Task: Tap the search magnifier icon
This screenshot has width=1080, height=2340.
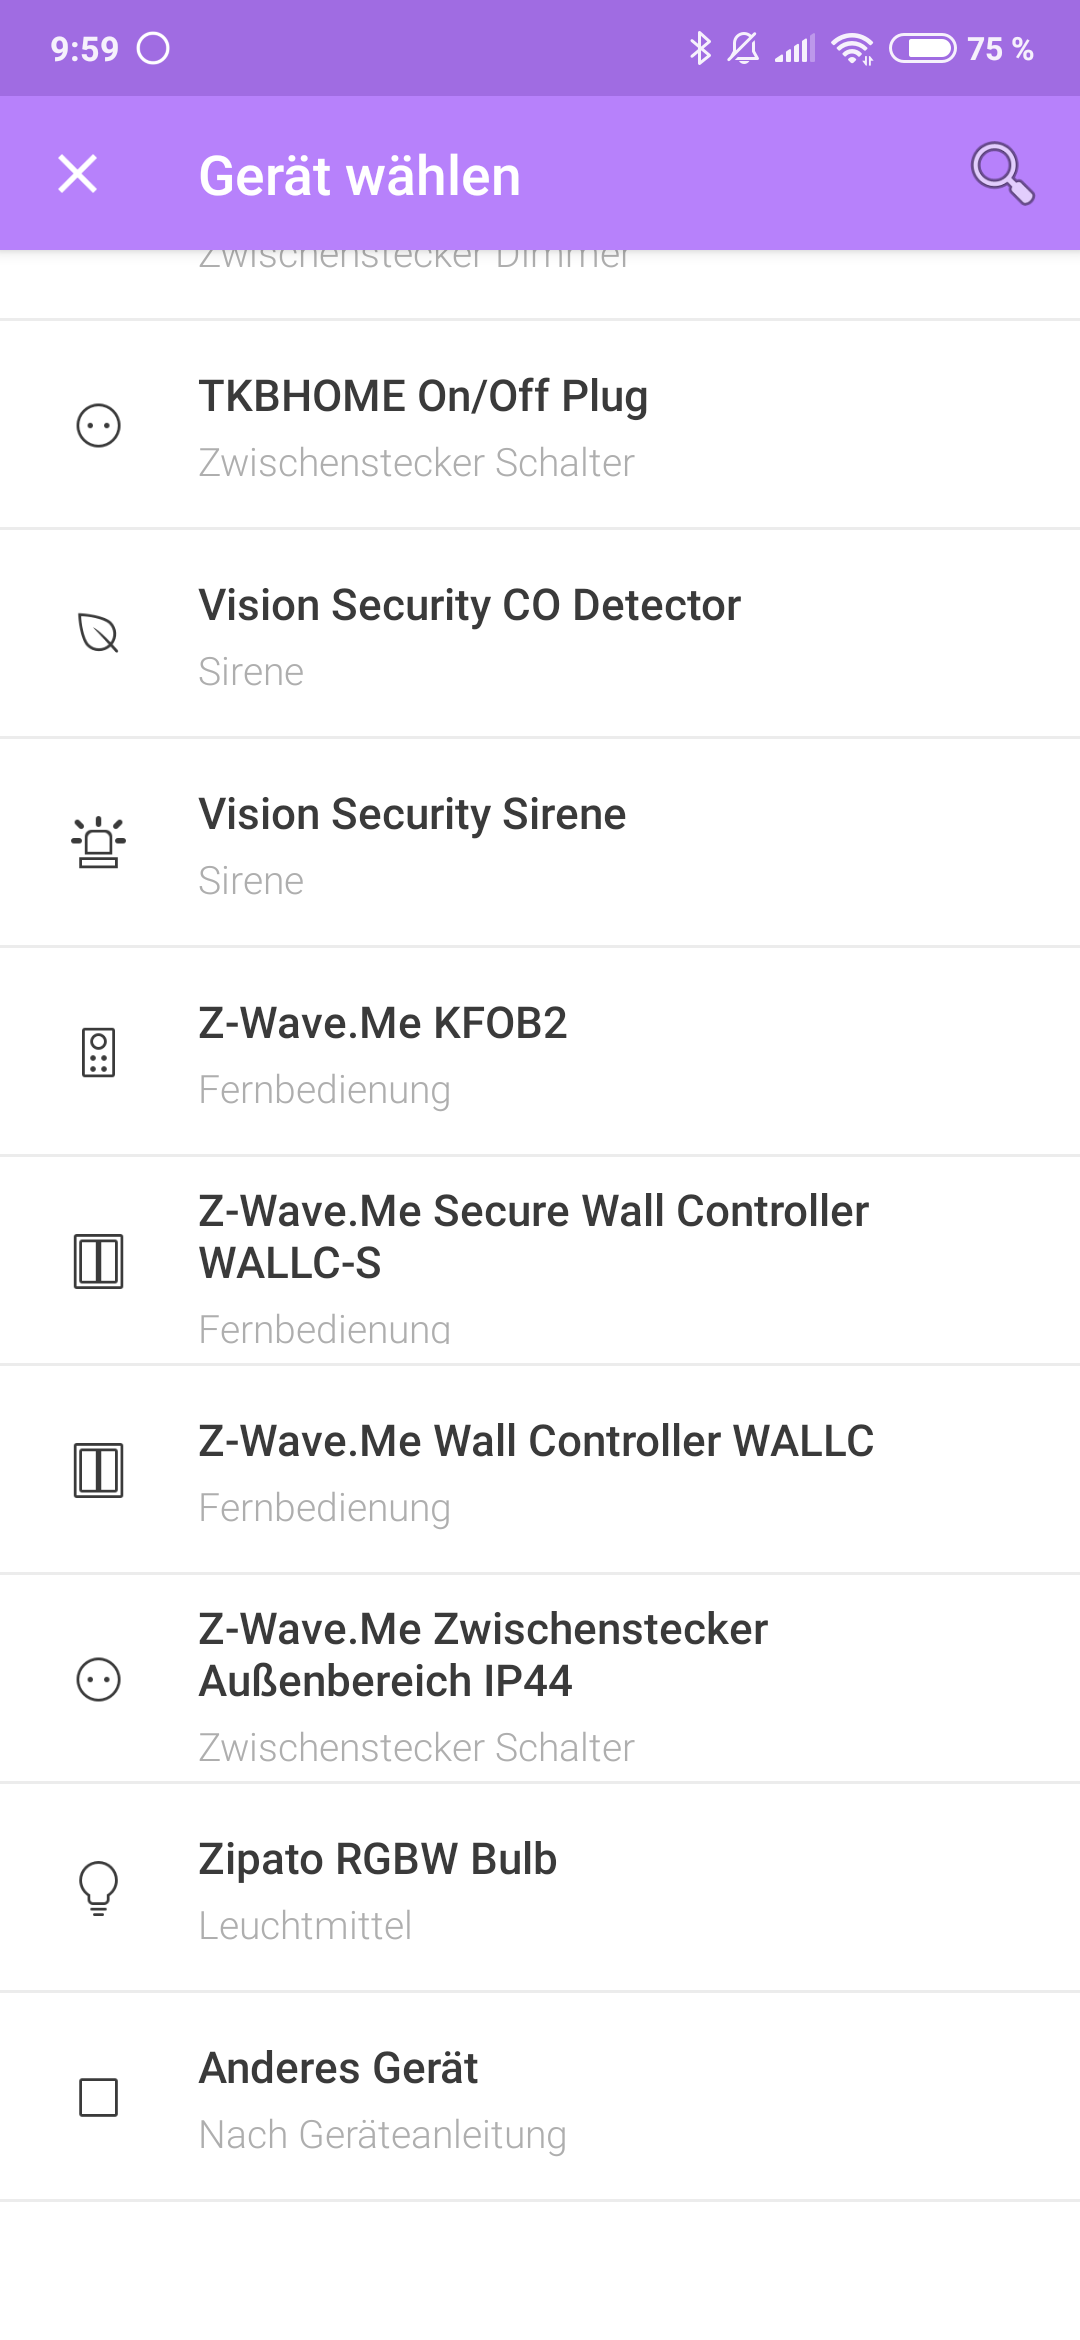Action: (1002, 173)
